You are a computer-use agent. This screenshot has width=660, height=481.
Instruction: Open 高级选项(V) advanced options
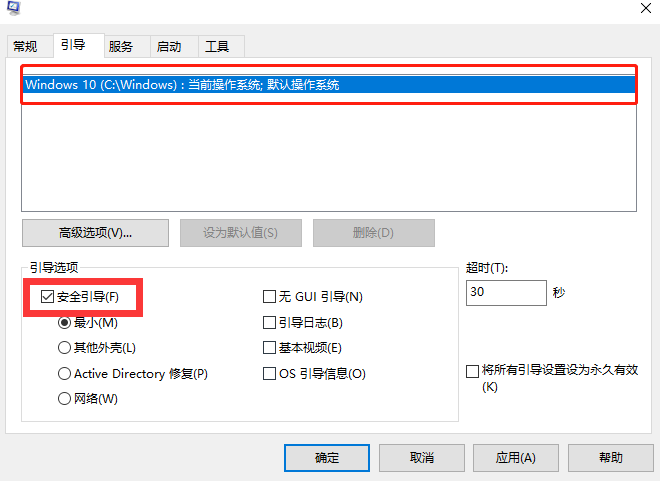click(96, 233)
